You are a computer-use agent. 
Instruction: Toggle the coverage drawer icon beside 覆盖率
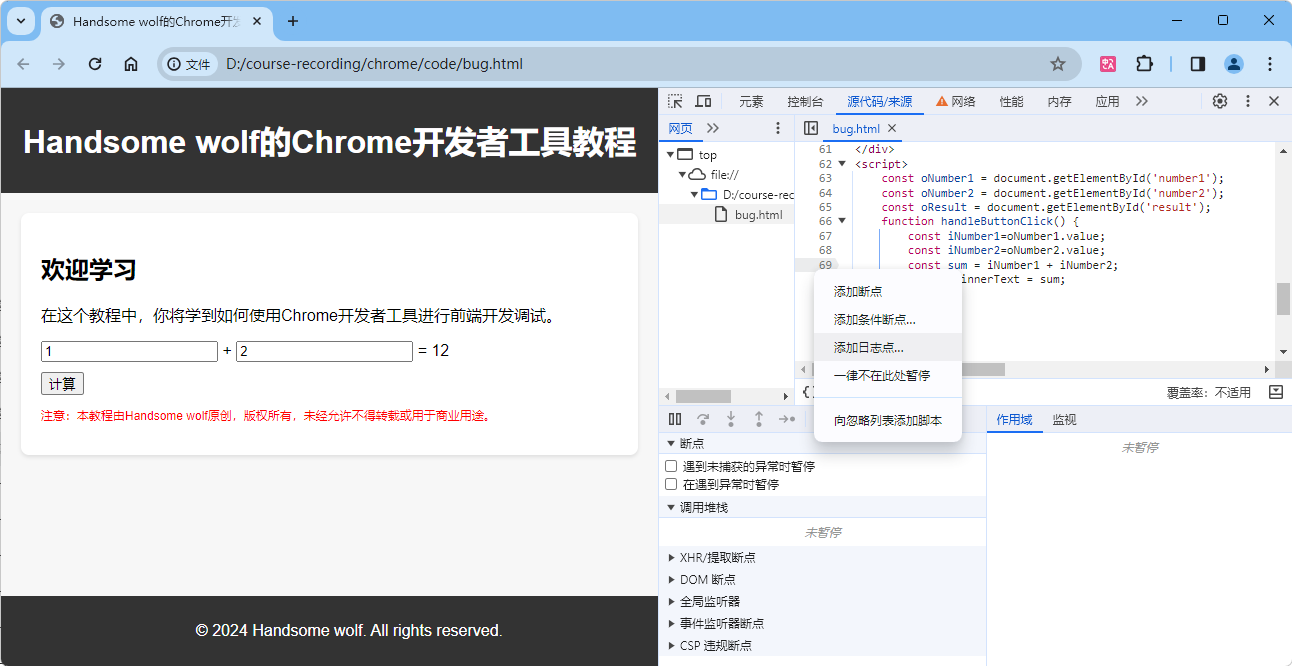[1276, 392]
